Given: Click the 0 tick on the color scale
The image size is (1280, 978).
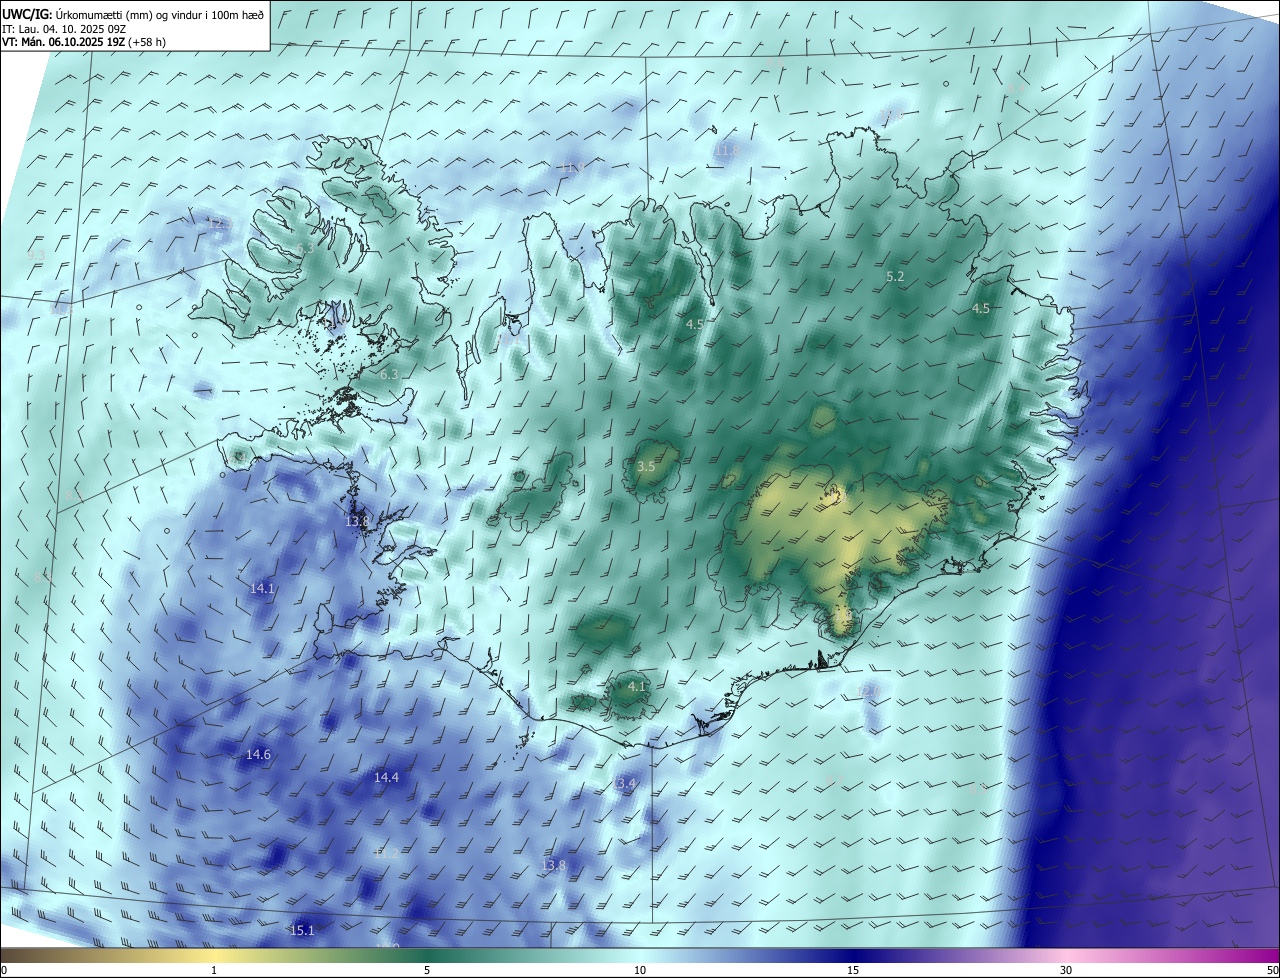Looking at the screenshot, I should click(3, 970).
